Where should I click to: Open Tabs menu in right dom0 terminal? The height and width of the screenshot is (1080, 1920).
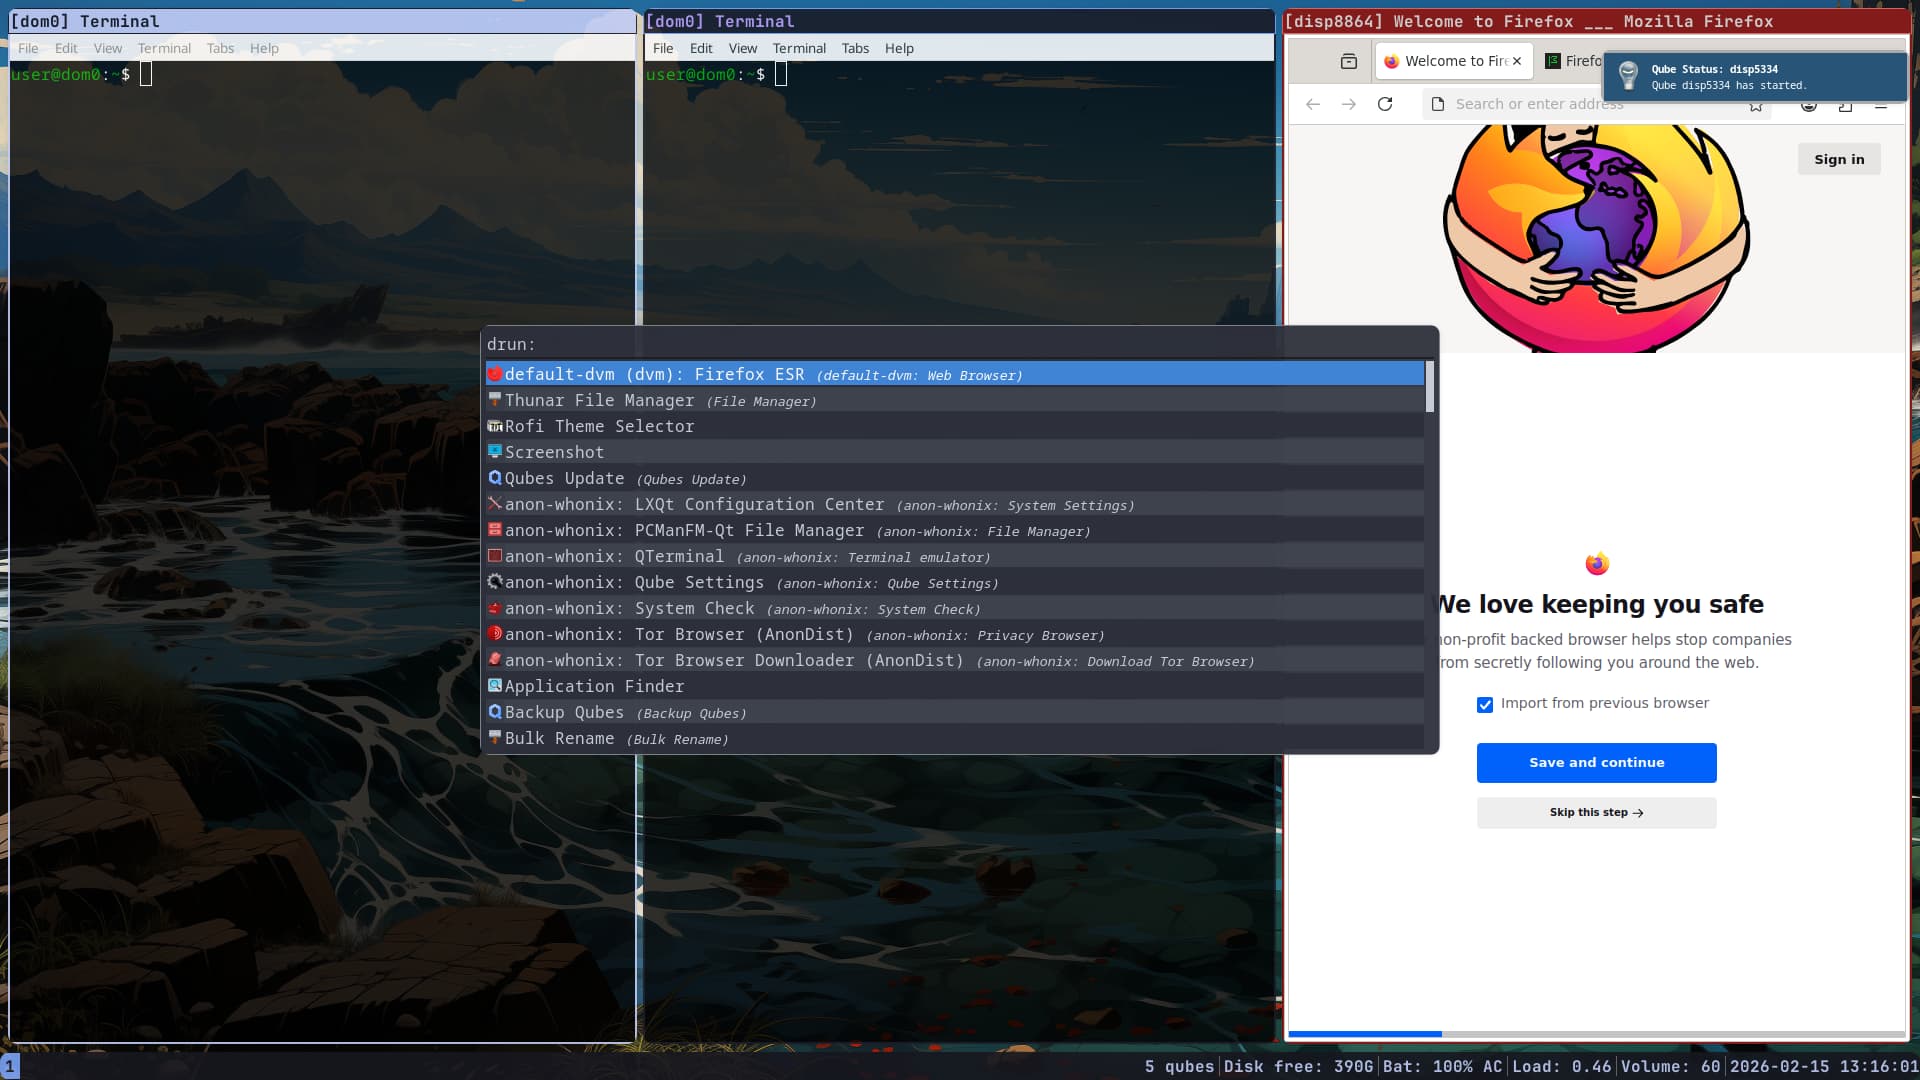[854, 48]
